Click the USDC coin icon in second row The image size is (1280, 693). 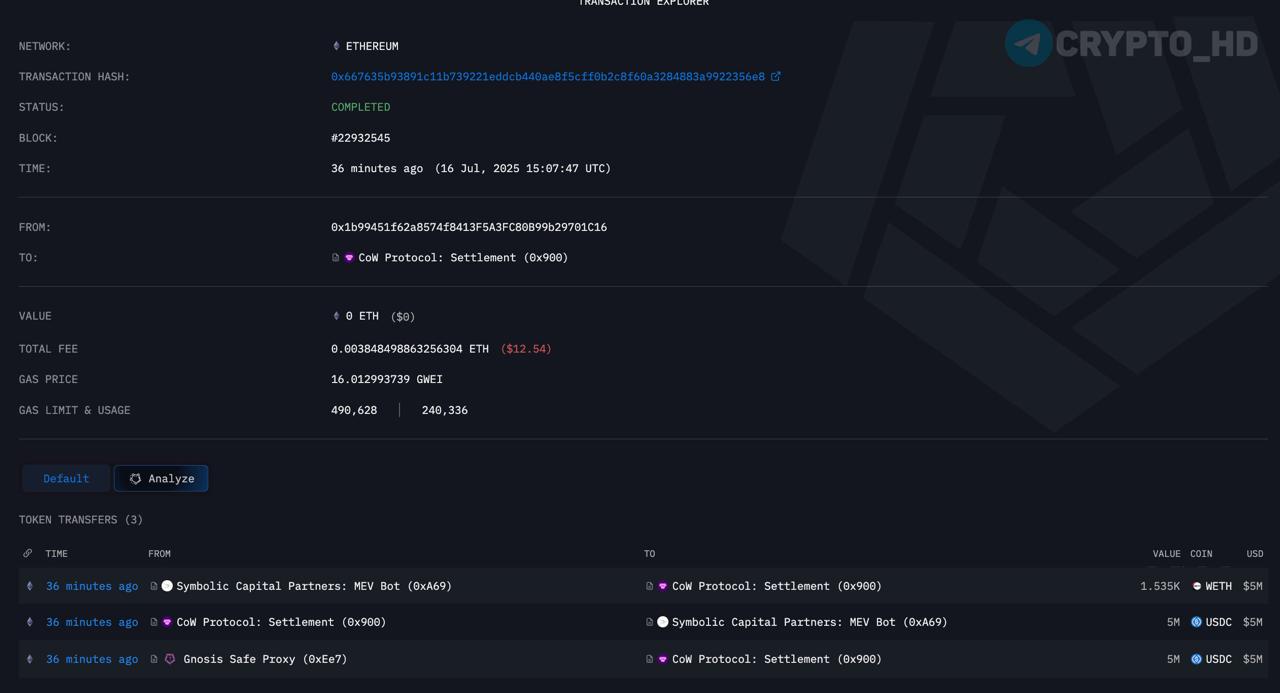tap(1196, 622)
